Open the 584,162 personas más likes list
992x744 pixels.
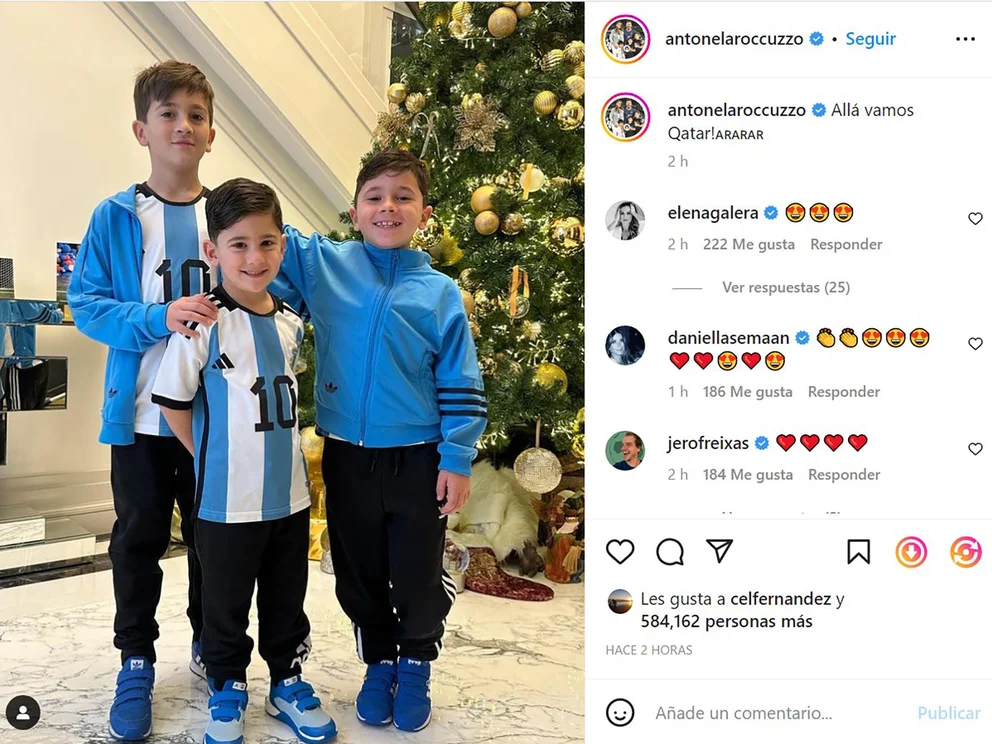[x=726, y=622]
